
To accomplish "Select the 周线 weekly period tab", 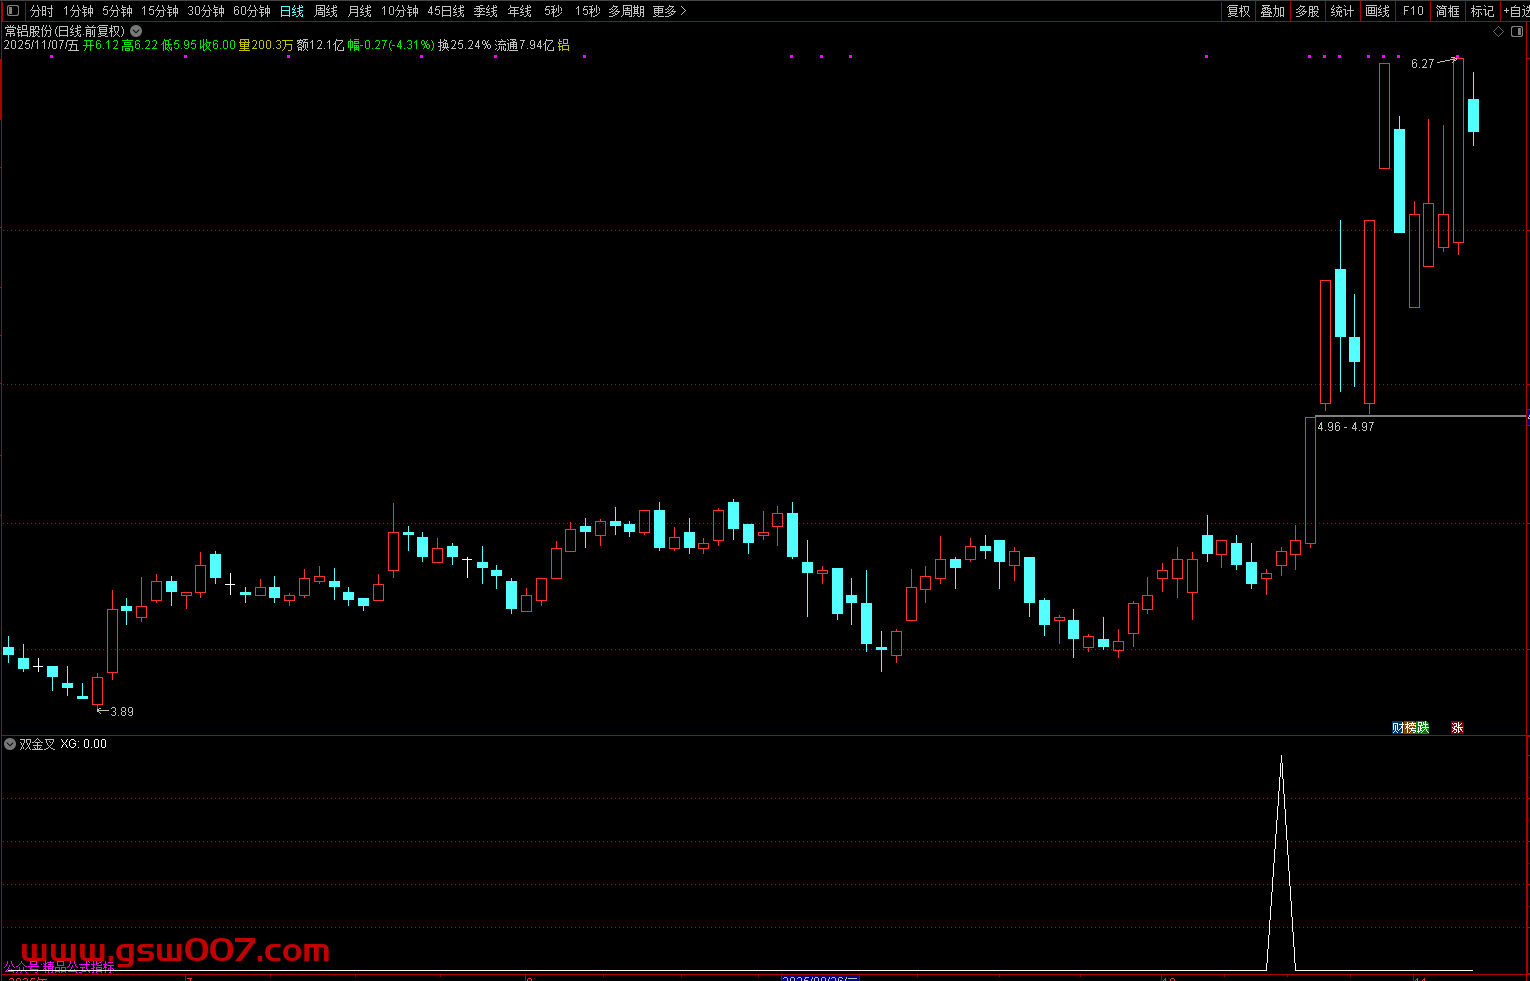I will click(326, 11).
